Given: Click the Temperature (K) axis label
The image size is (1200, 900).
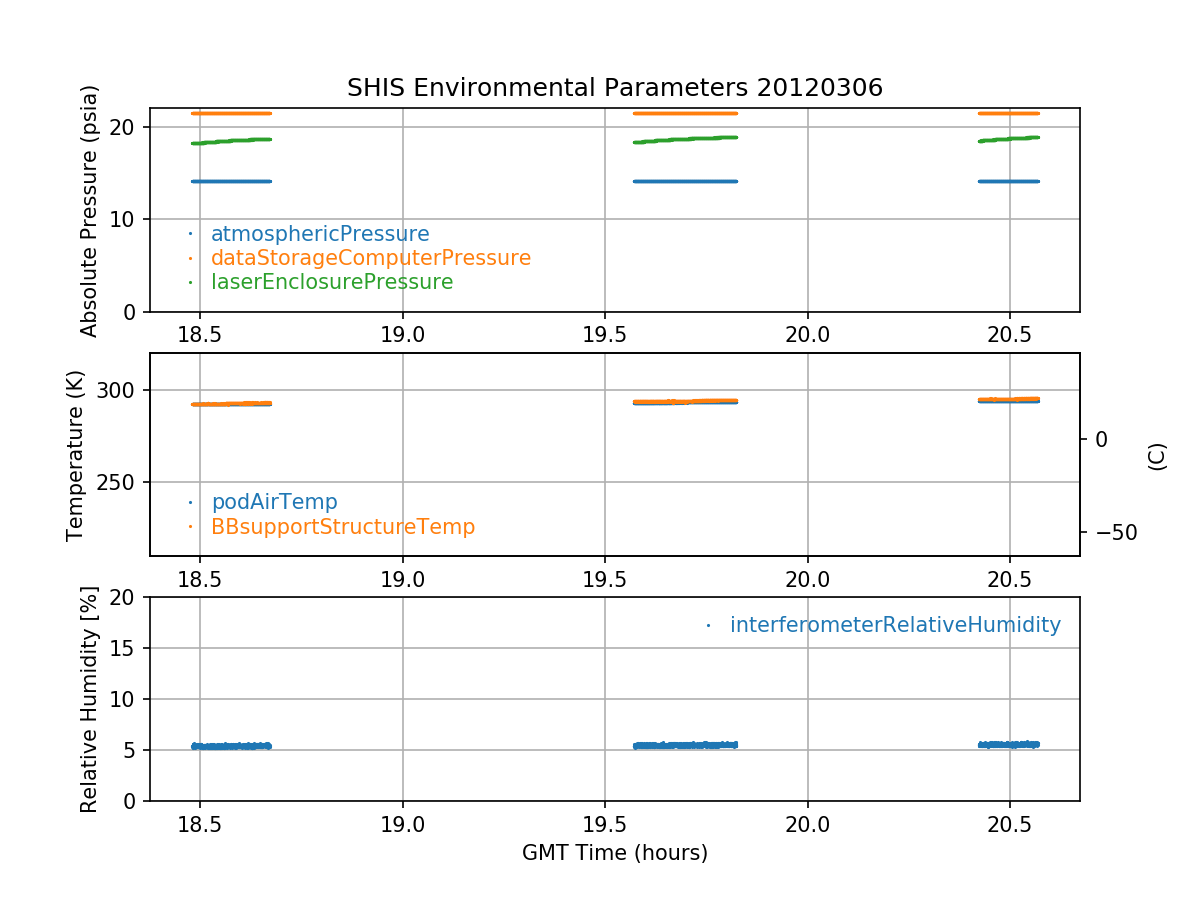Looking at the screenshot, I should pyautogui.click(x=76, y=455).
